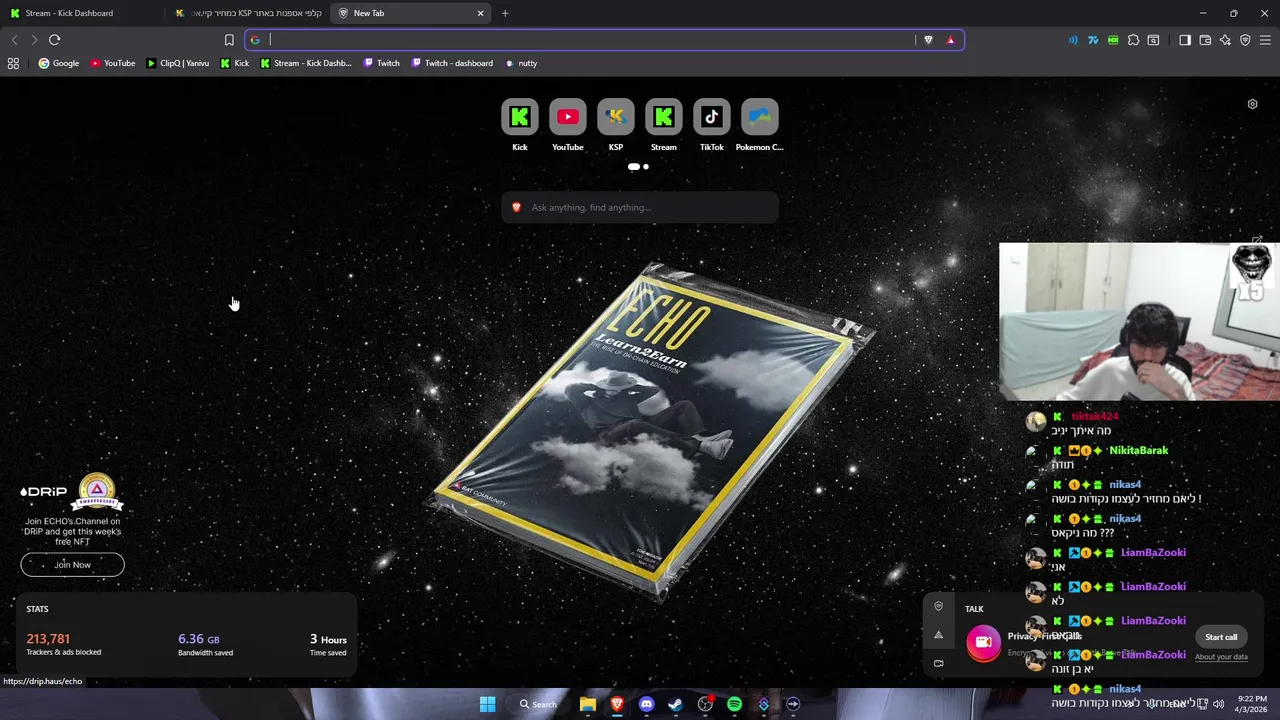Open Twitch - dashboard bookmark
Image resolution: width=1280 pixels, height=720 pixels.
point(451,63)
